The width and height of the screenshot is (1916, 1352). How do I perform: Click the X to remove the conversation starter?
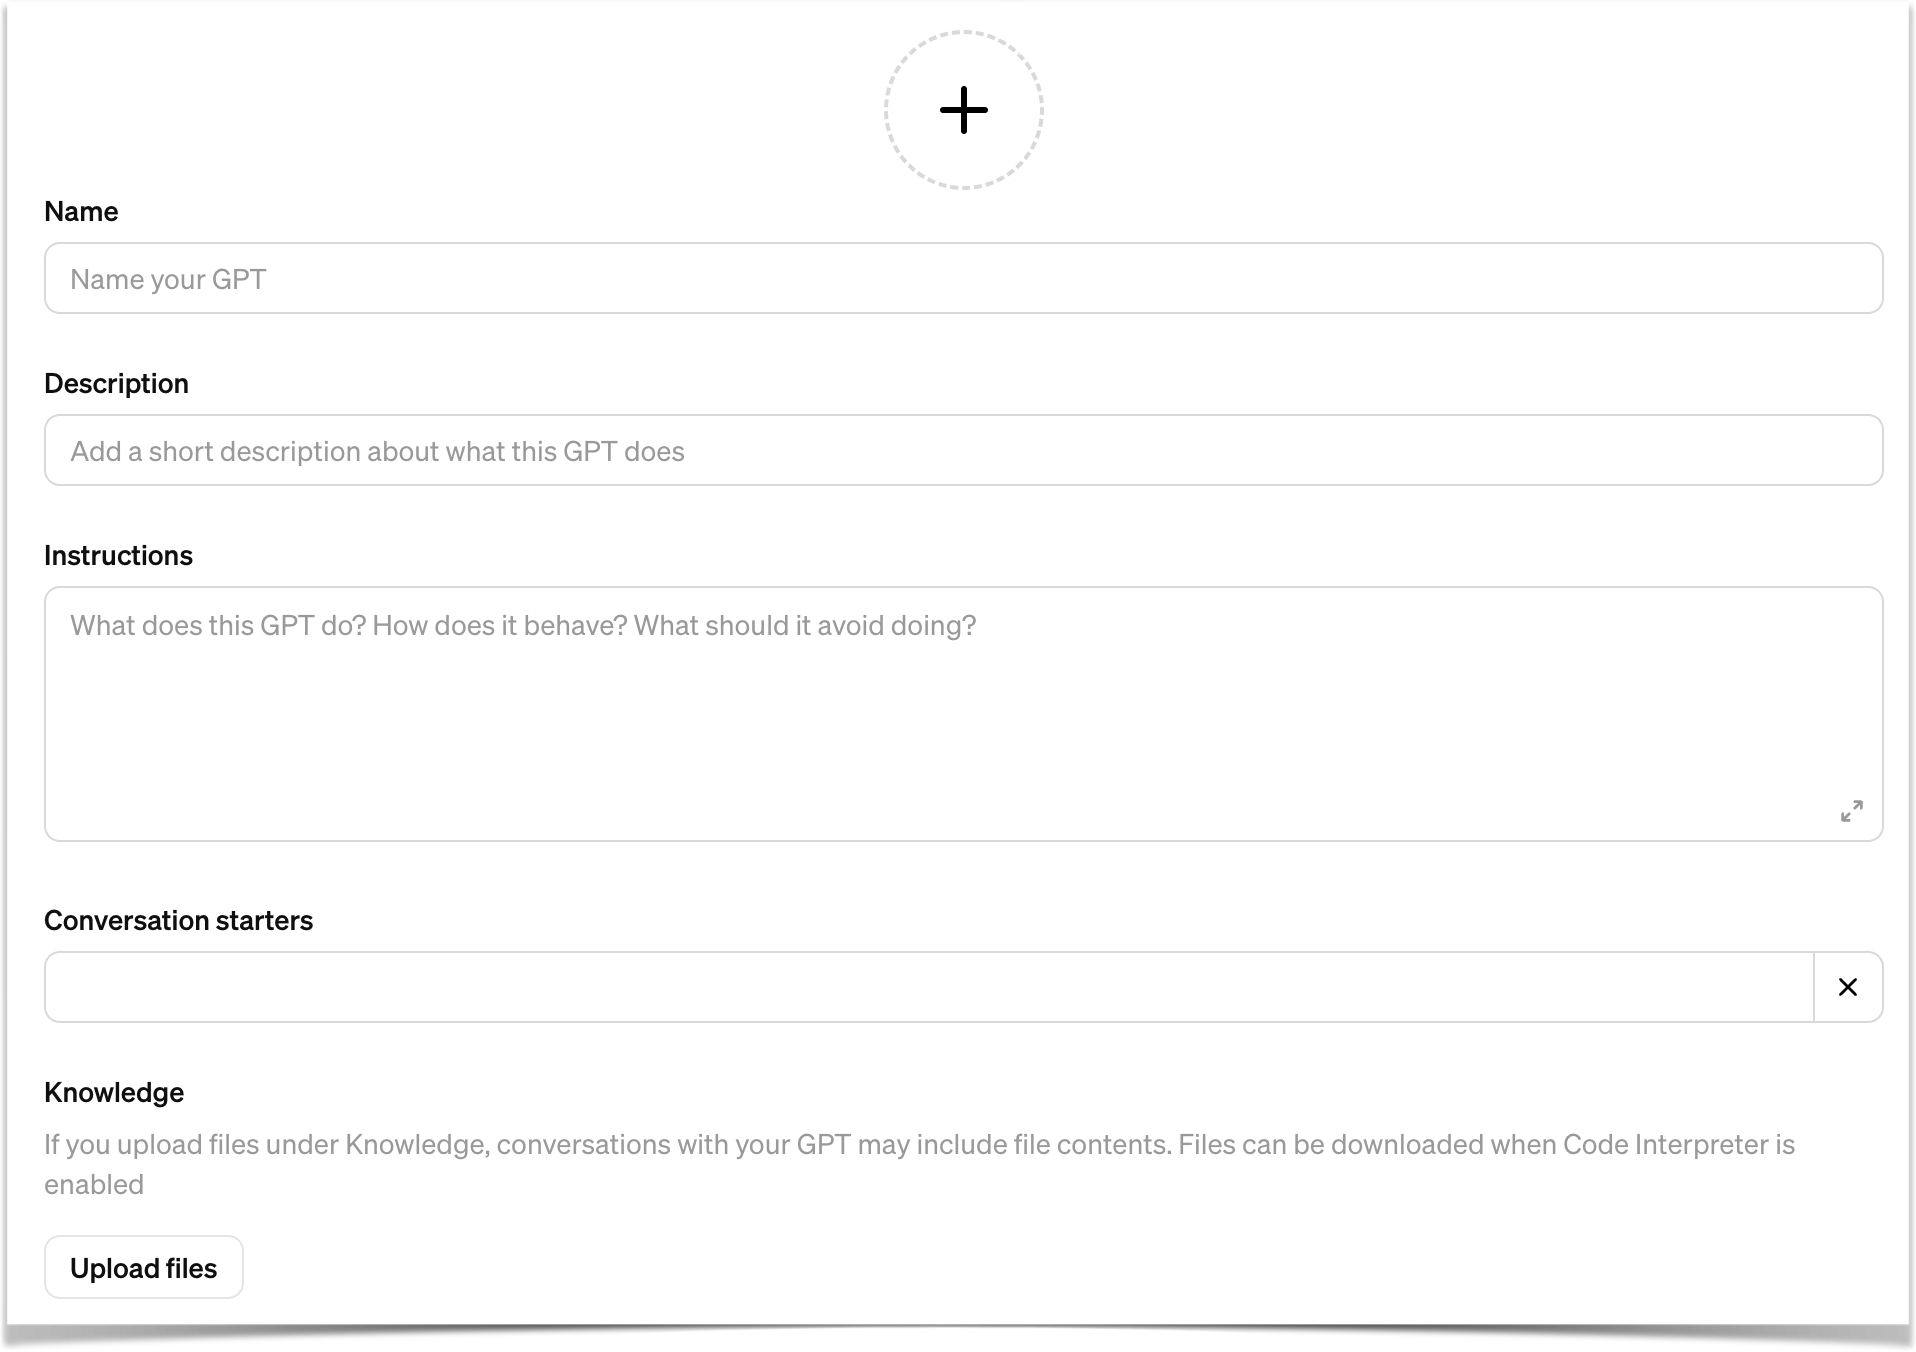[x=1847, y=987]
